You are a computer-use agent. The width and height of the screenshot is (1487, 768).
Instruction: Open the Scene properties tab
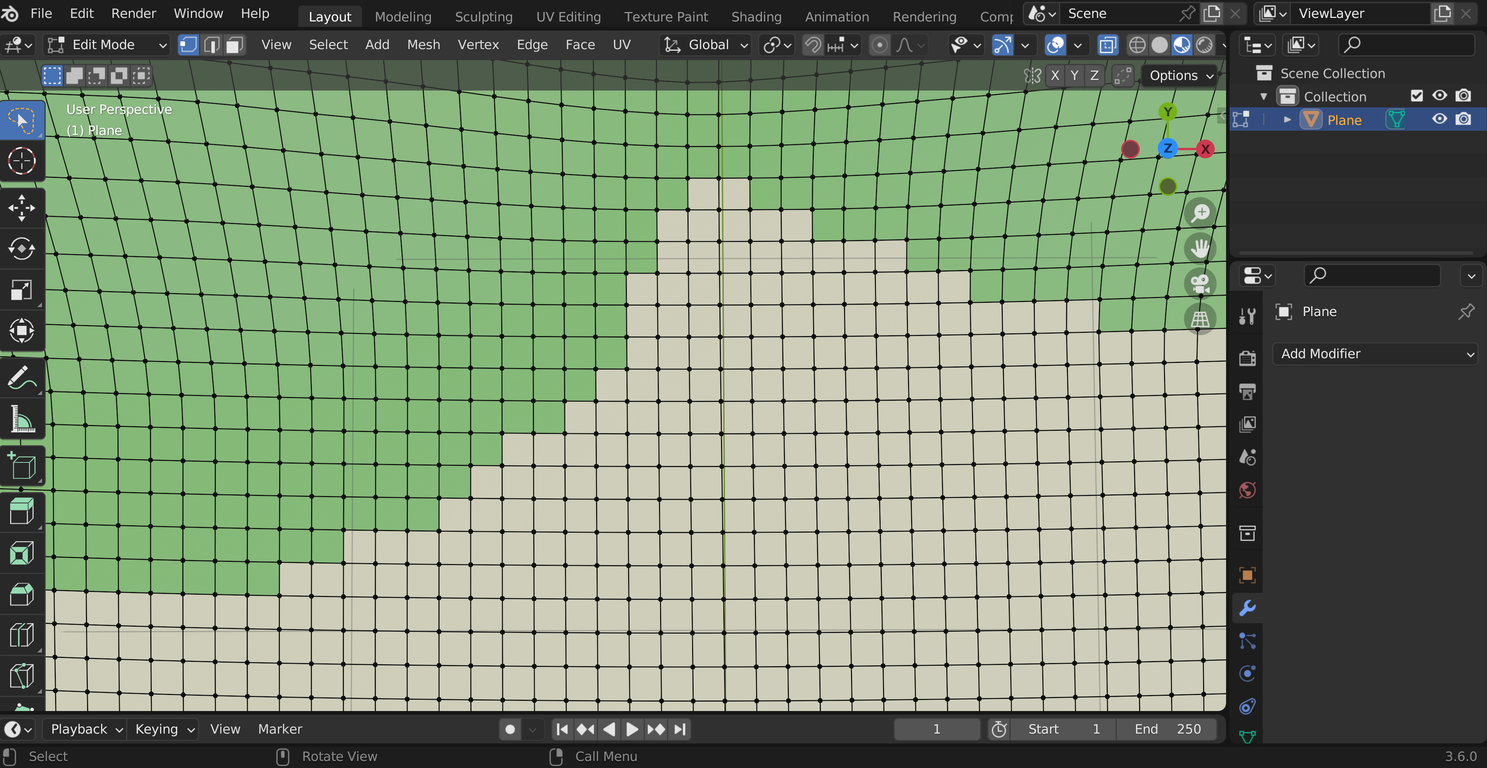[1247, 457]
